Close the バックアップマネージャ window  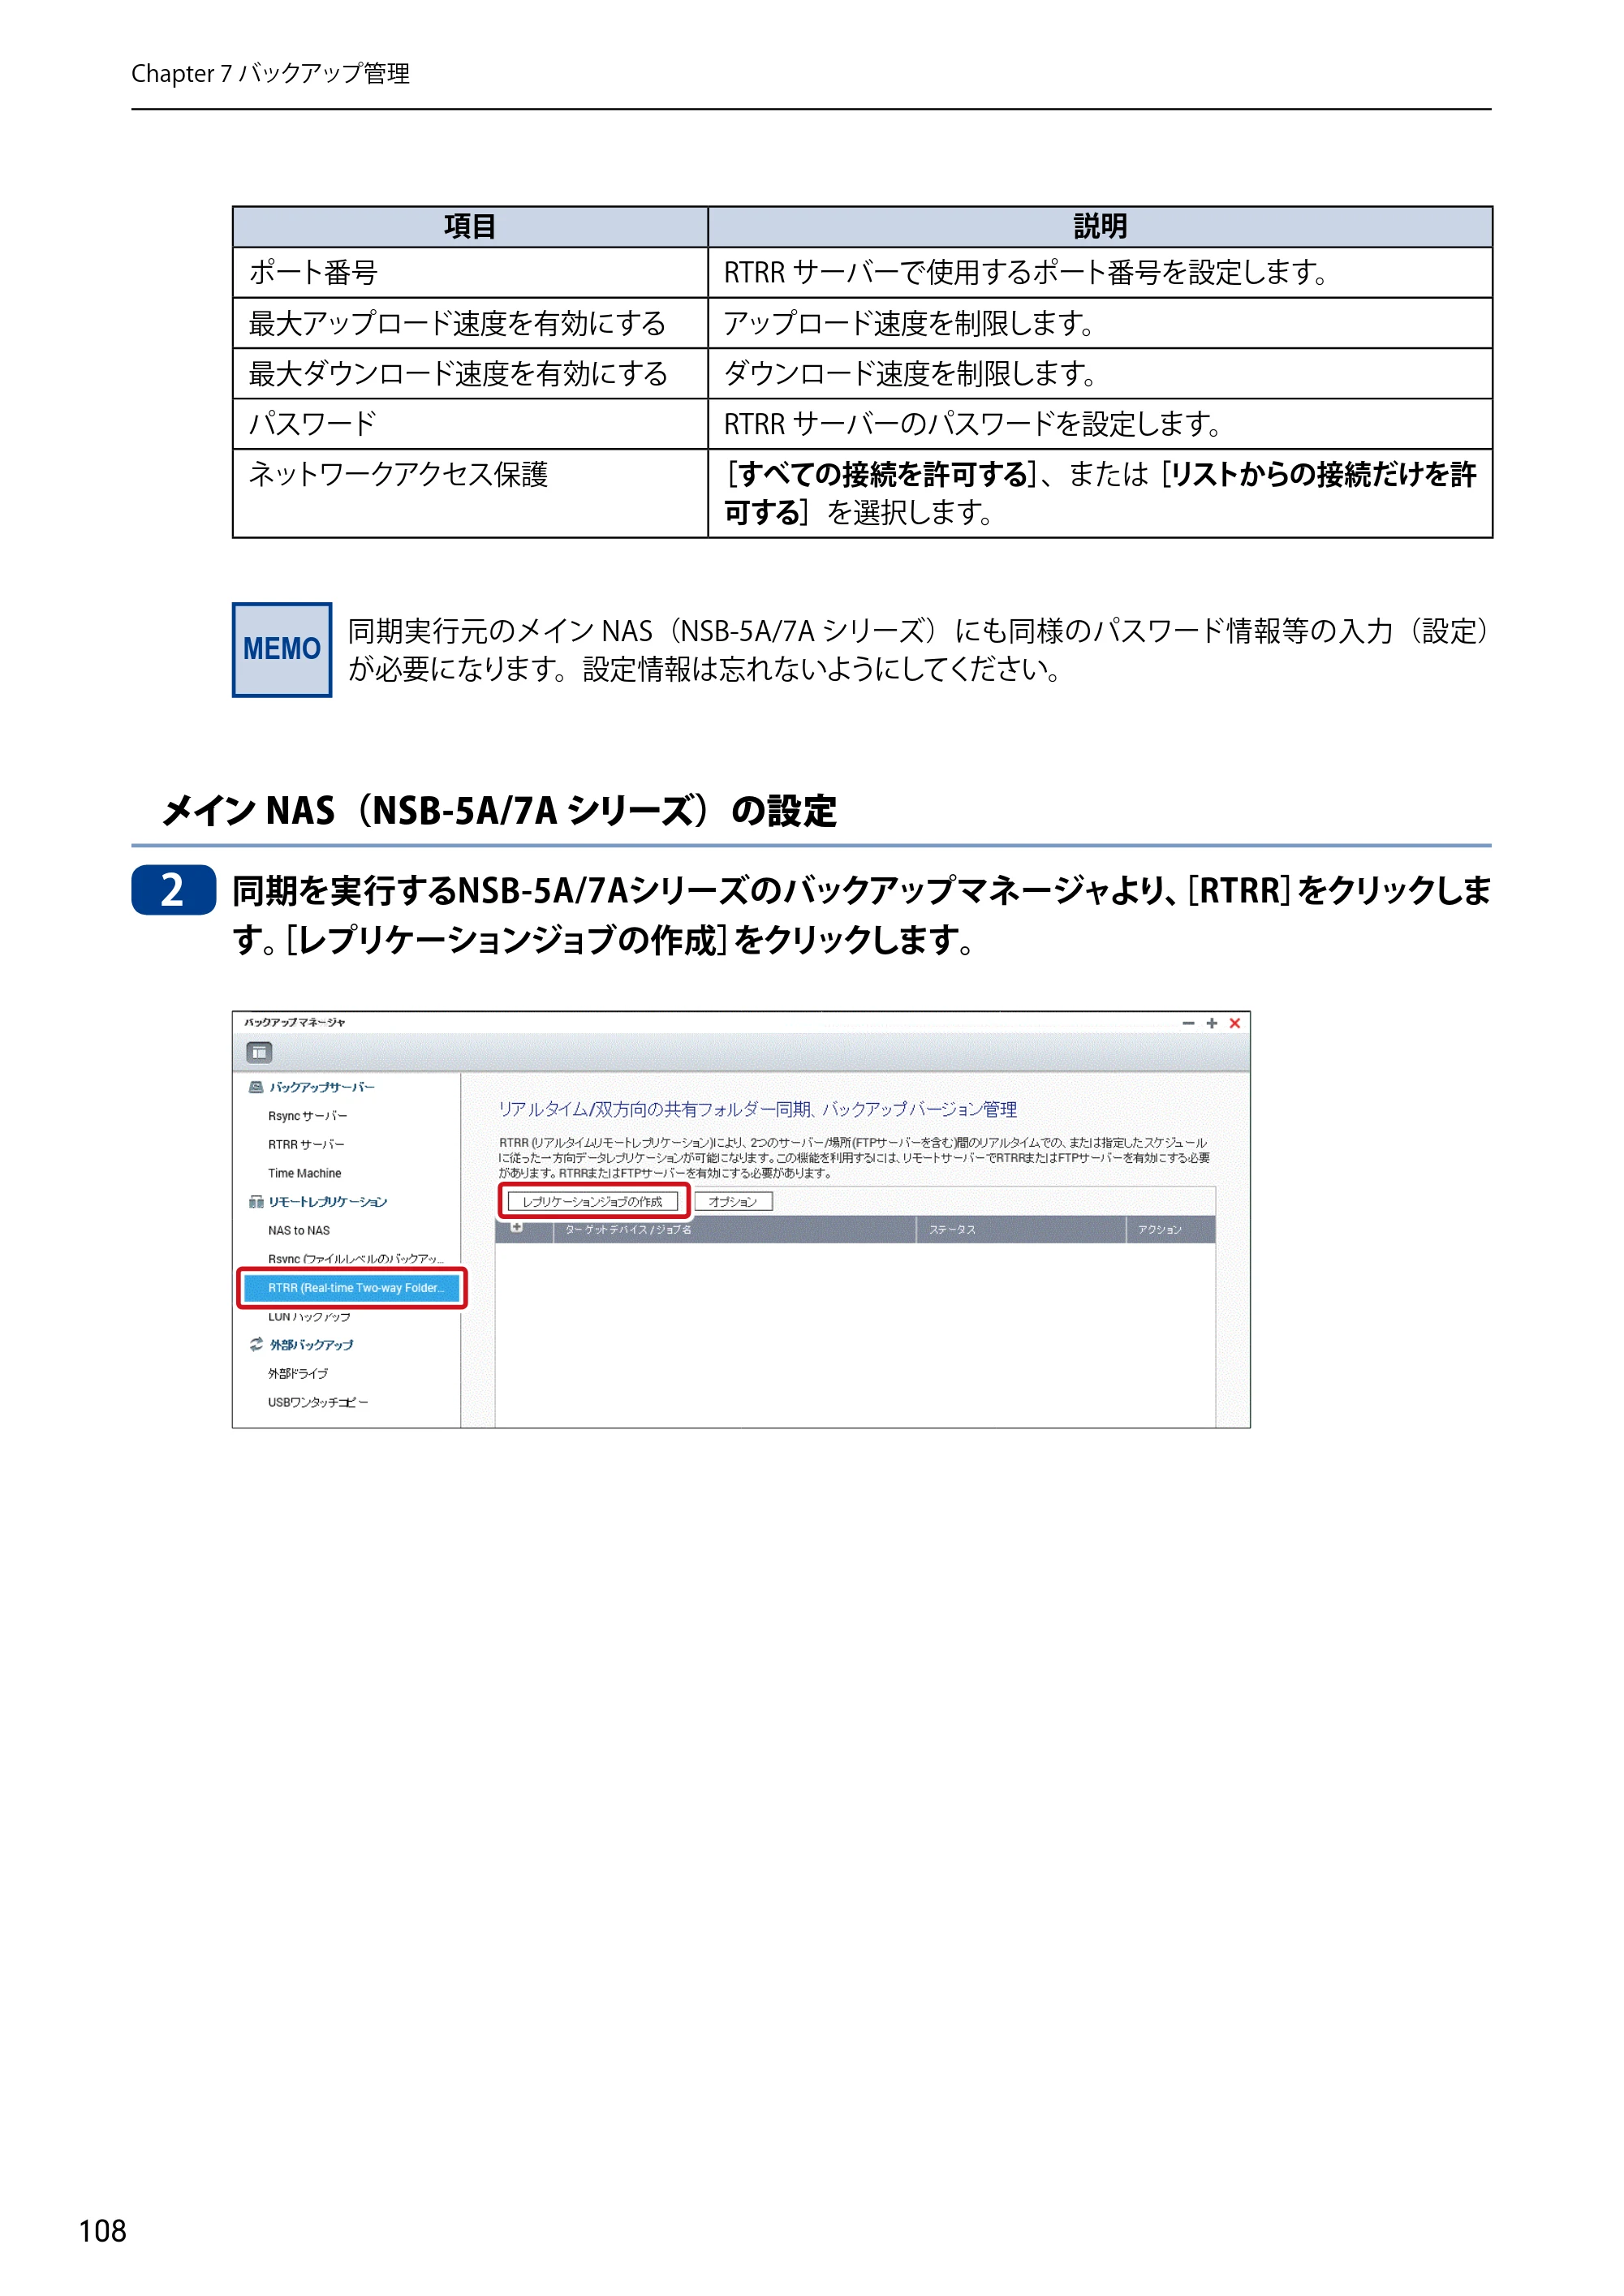pyautogui.click(x=1235, y=1023)
